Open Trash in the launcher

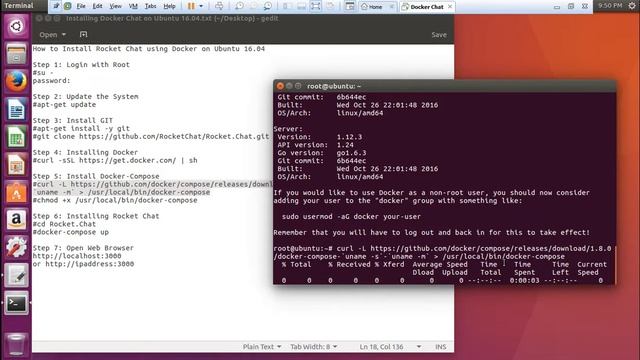(x=16, y=344)
